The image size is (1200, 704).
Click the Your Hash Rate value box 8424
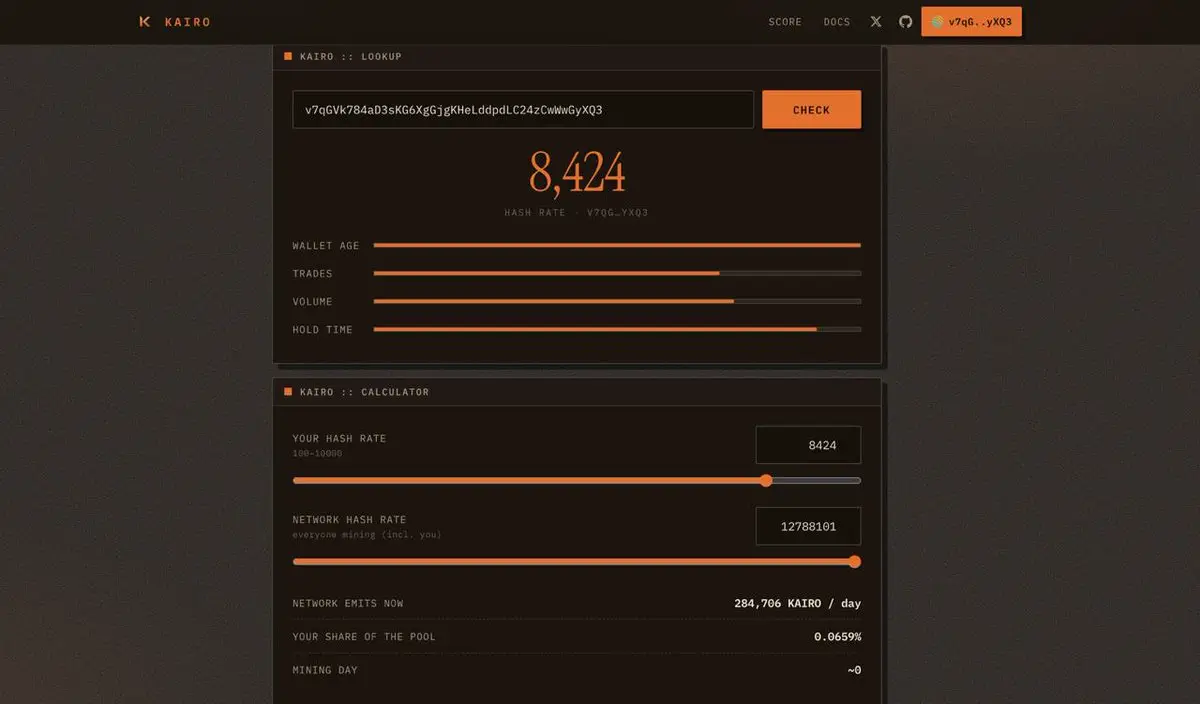(808, 445)
